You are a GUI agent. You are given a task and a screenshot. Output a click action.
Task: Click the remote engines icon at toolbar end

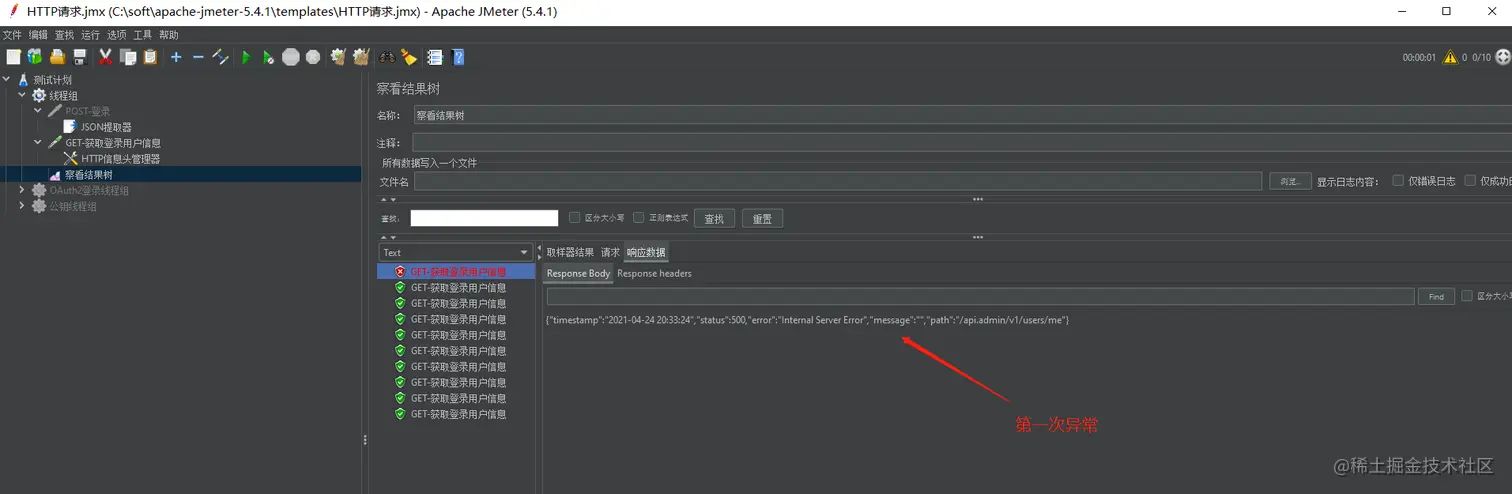pos(1502,57)
